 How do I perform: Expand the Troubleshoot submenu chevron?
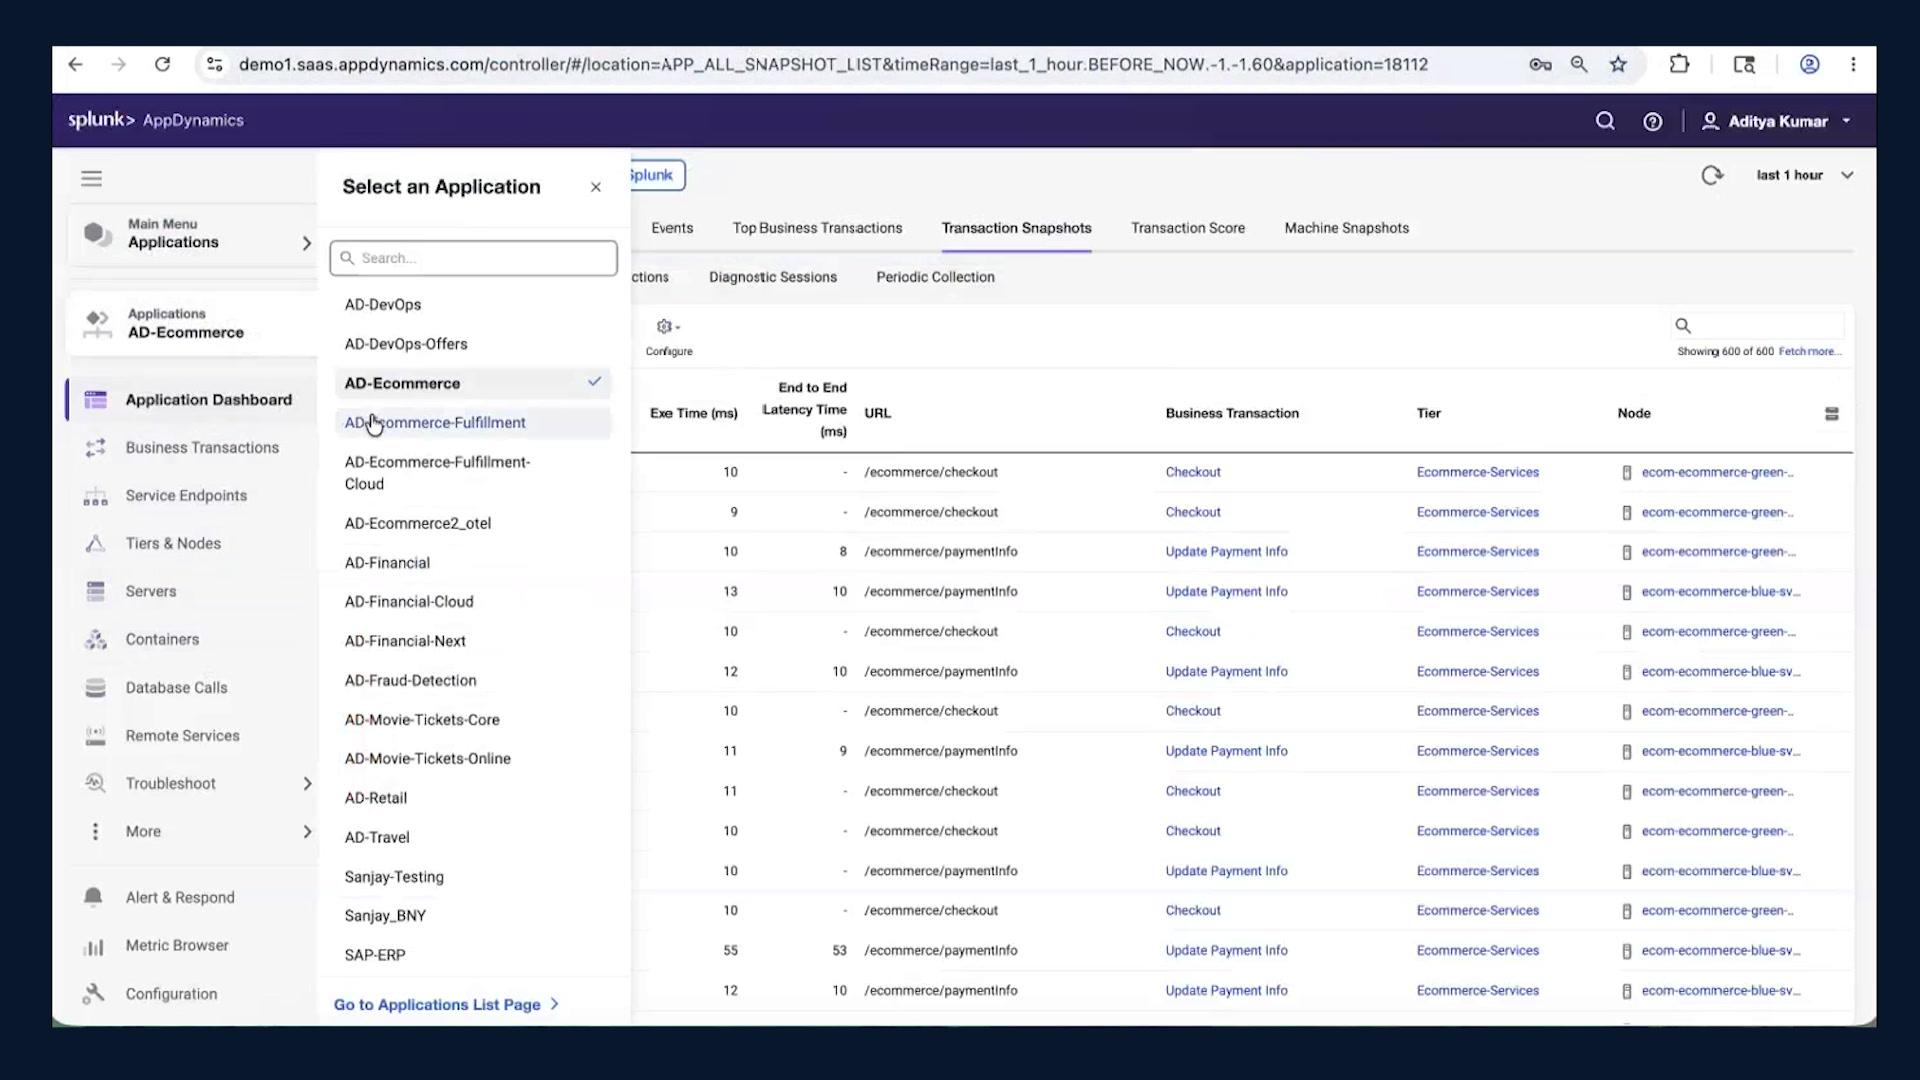pos(307,784)
